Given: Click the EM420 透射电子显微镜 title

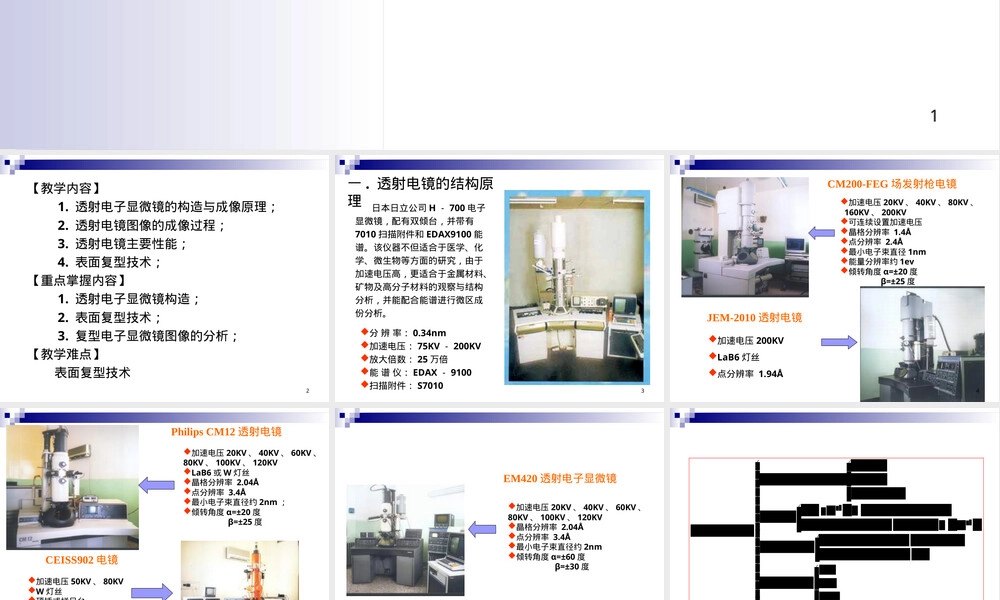Looking at the screenshot, I should point(560,478).
